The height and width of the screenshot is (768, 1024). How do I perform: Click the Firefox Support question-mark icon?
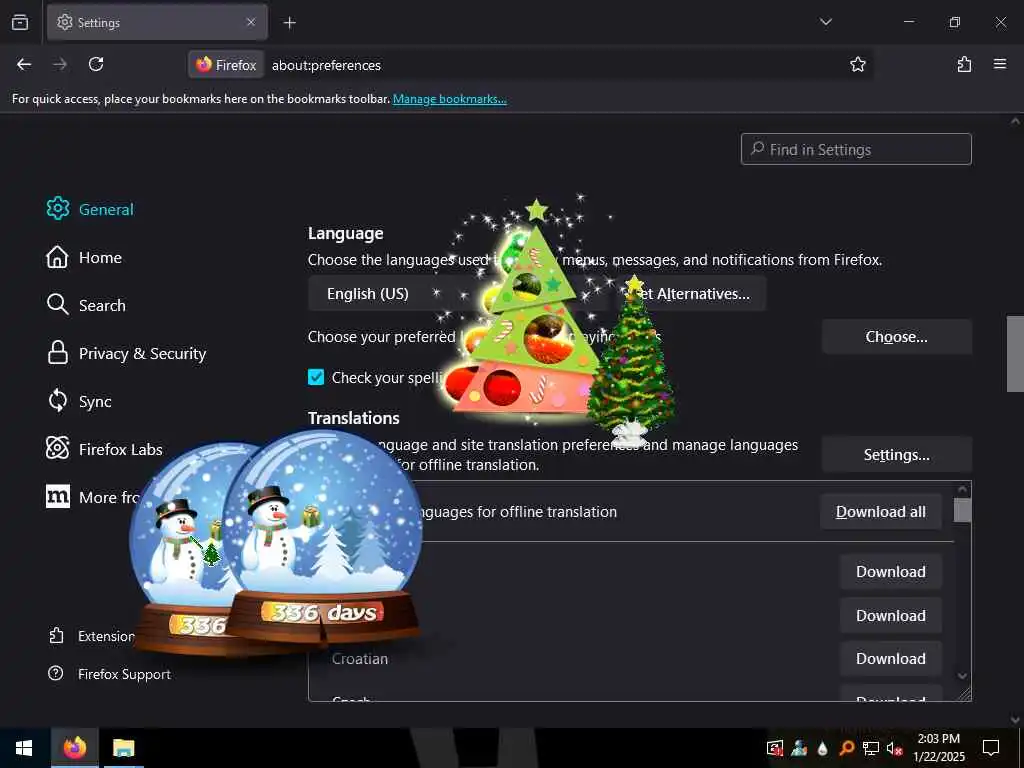(x=56, y=673)
